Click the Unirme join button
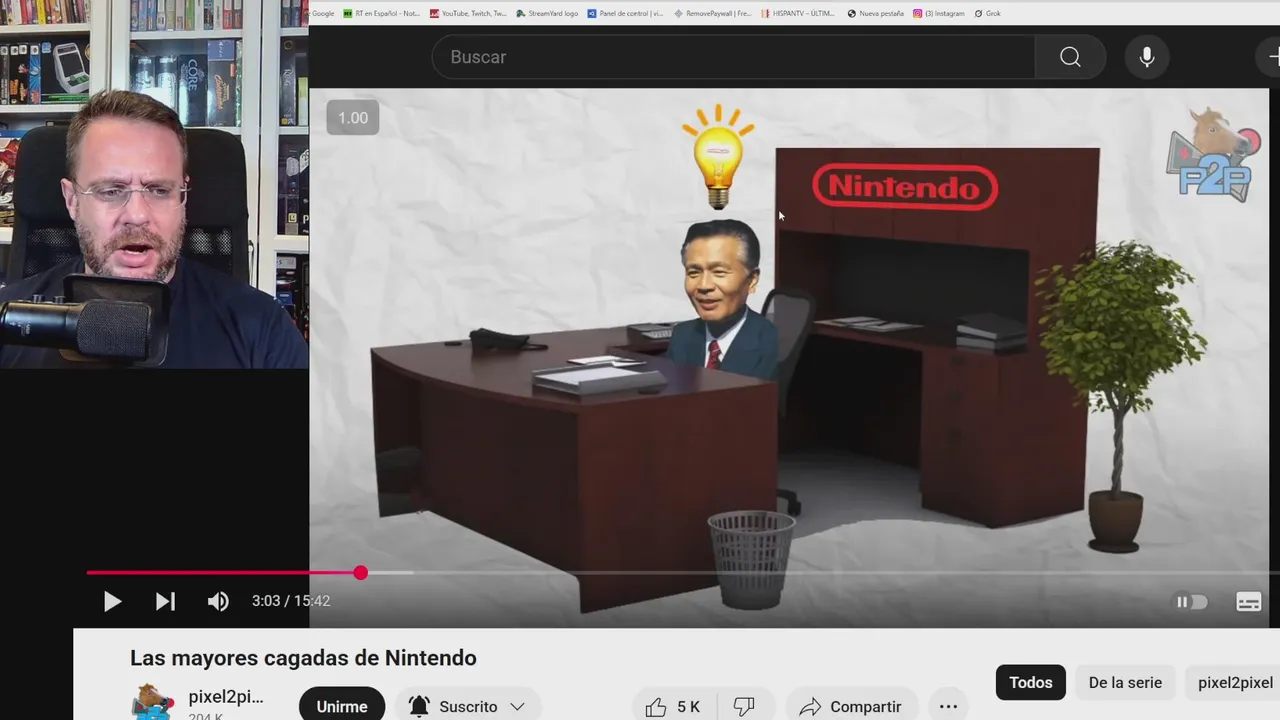This screenshot has height=720, width=1280. point(342,707)
